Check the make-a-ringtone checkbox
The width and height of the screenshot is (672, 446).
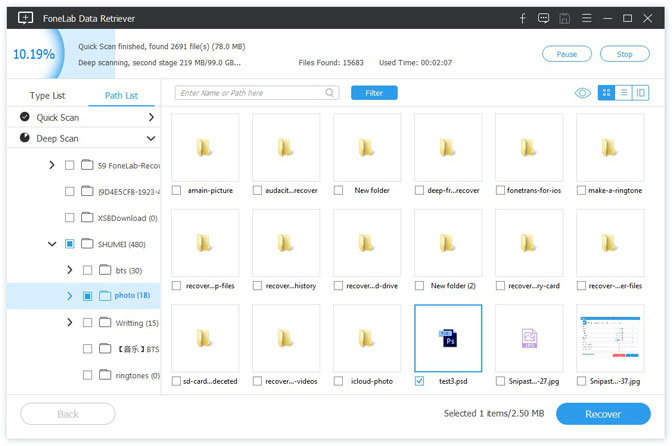(x=581, y=190)
